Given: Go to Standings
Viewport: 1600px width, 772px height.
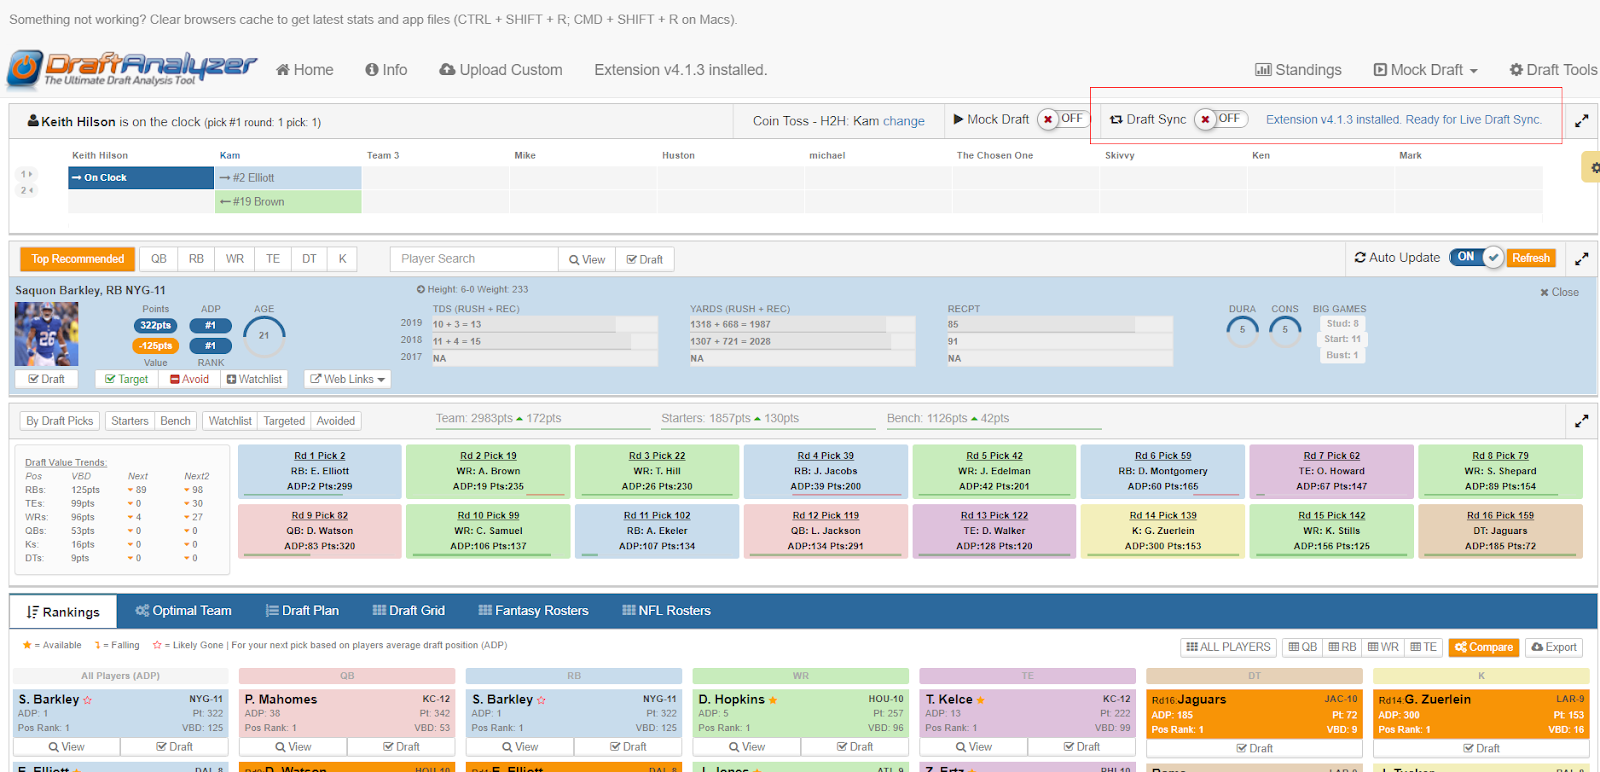Looking at the screenshot, I should pyautogui.click(x=1298, y=70).
